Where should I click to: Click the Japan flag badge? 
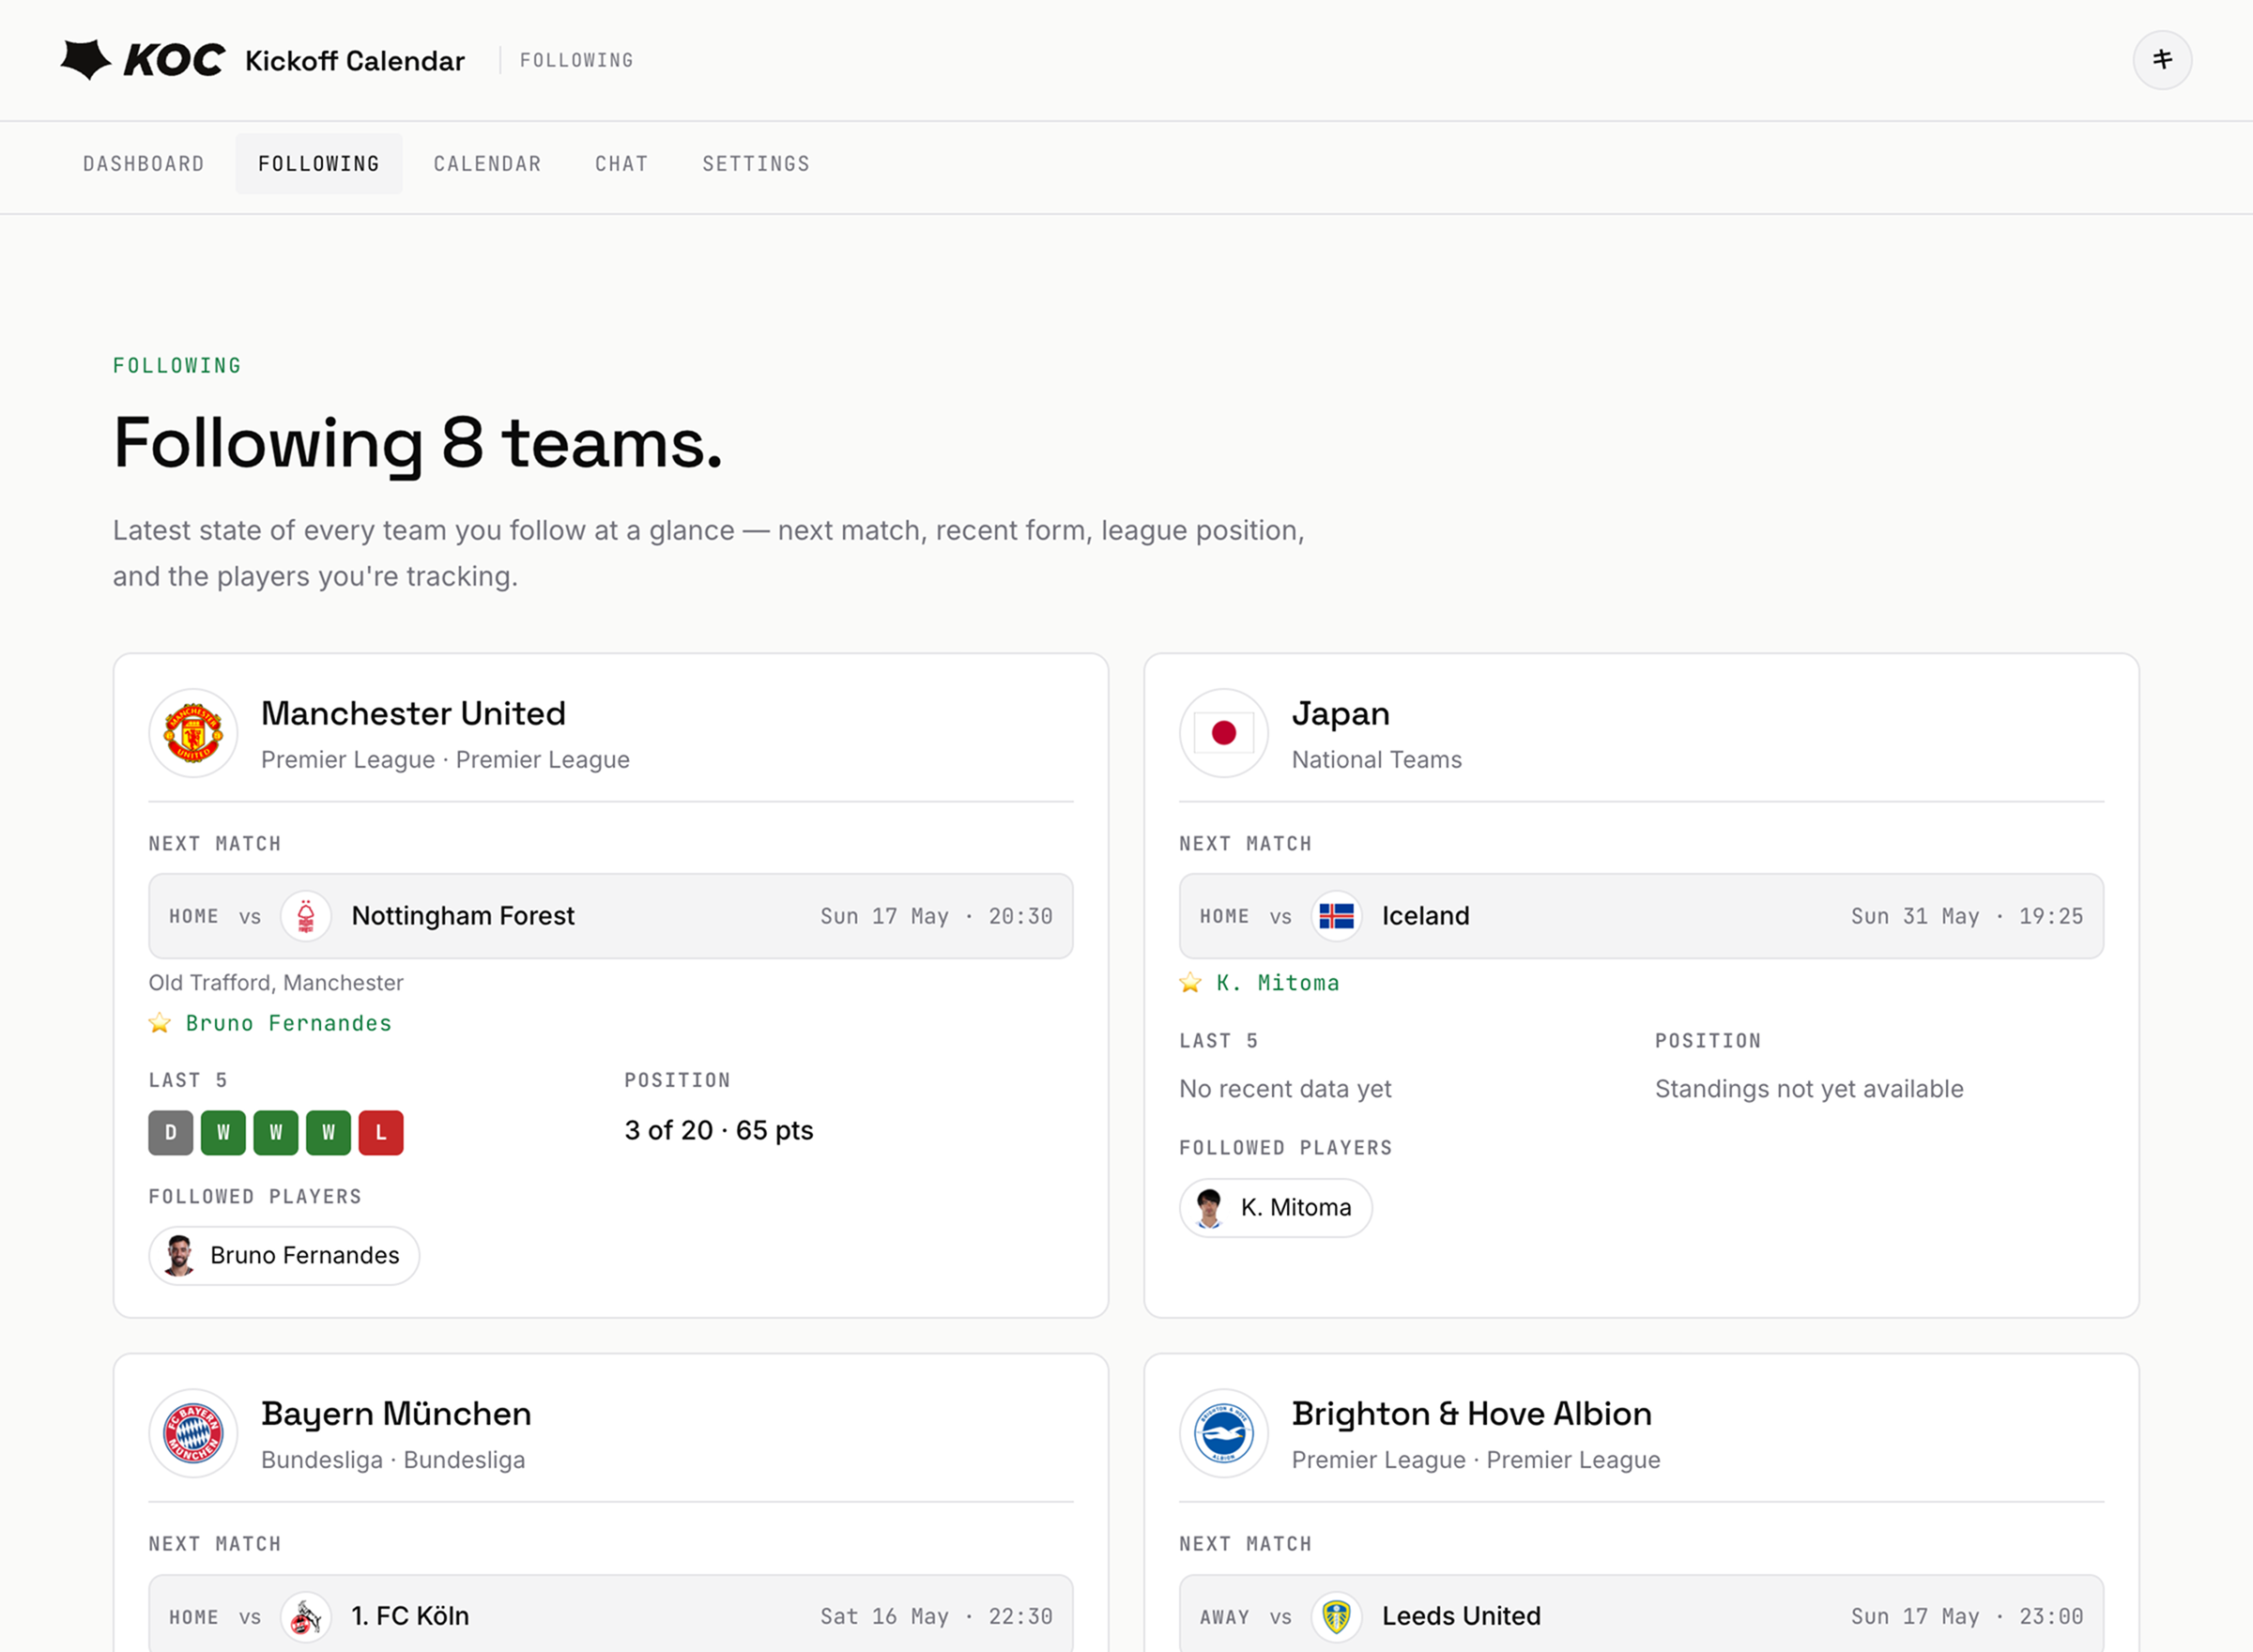1223,733
